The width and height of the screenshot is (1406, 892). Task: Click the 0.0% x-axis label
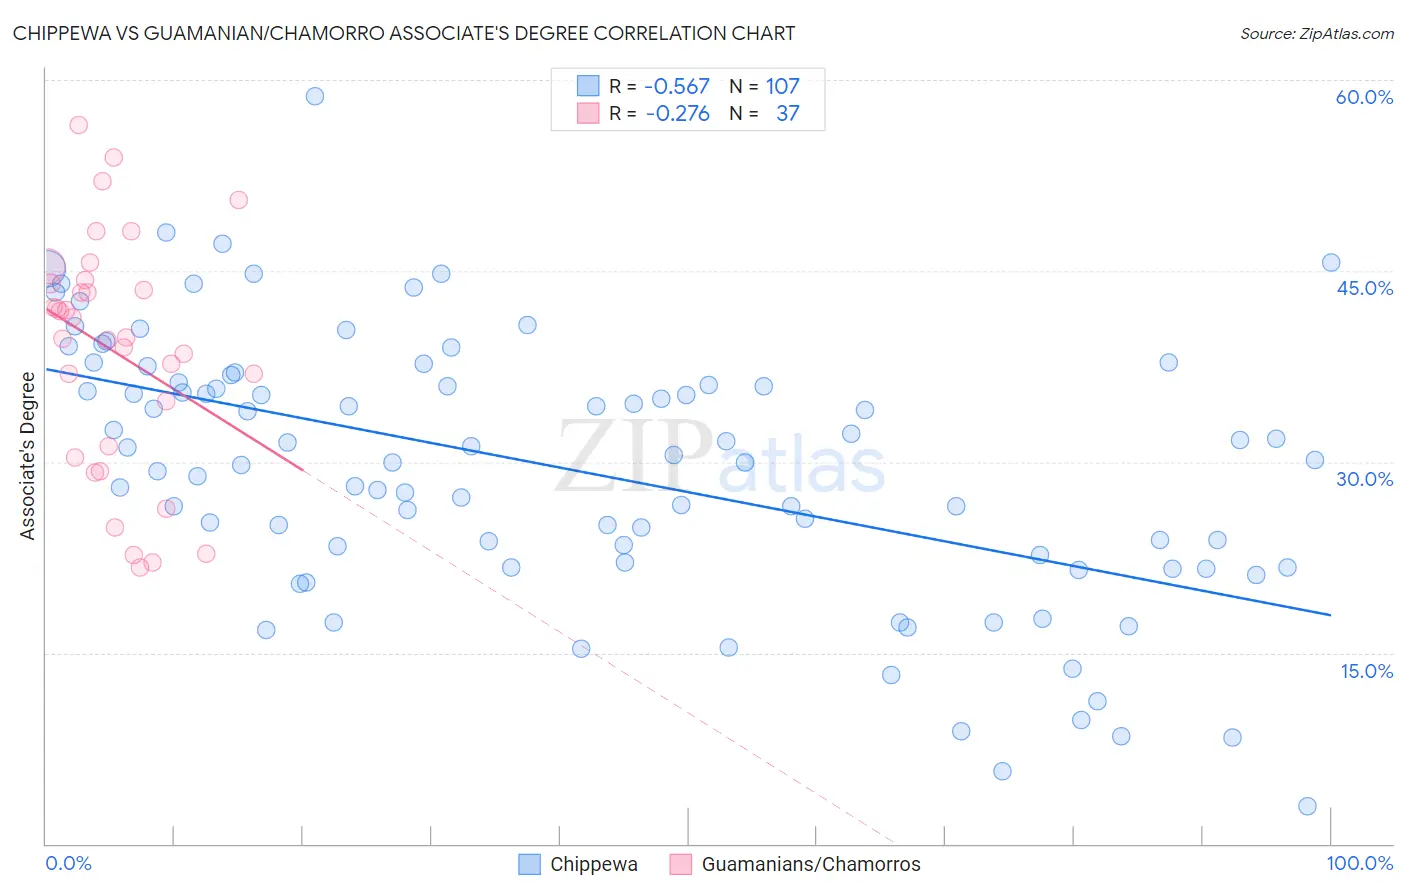68,864
